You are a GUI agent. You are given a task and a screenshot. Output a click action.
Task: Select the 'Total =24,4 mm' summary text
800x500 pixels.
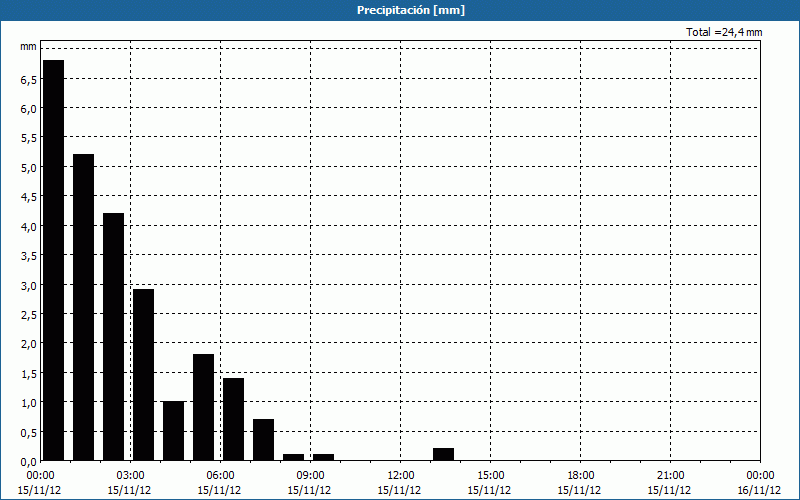[x=724, y=32]
